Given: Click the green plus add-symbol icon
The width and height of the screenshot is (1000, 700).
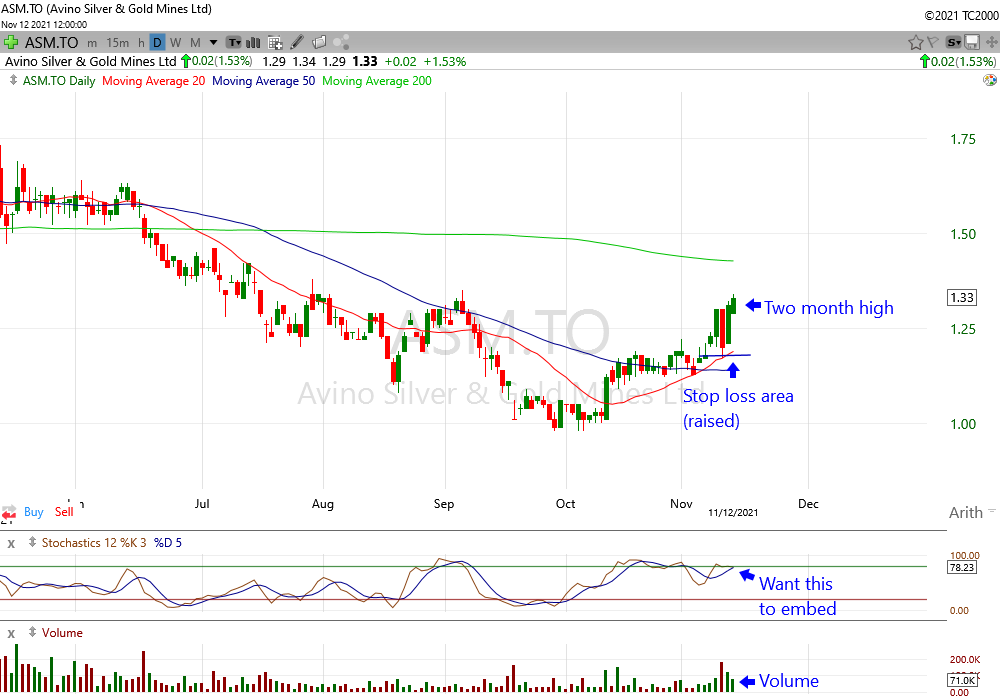Looking at the screenshot, I should click(10, 43).
